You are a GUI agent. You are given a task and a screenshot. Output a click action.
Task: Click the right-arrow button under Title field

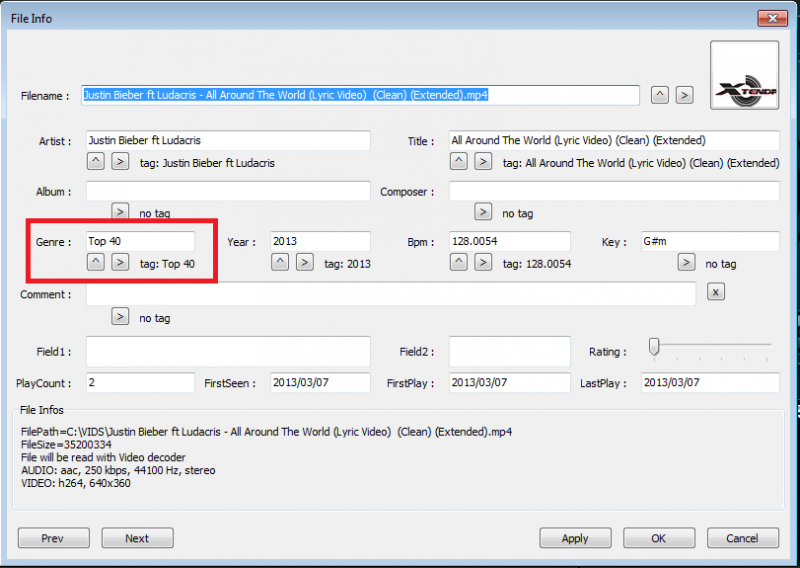[x=483, y=161]
